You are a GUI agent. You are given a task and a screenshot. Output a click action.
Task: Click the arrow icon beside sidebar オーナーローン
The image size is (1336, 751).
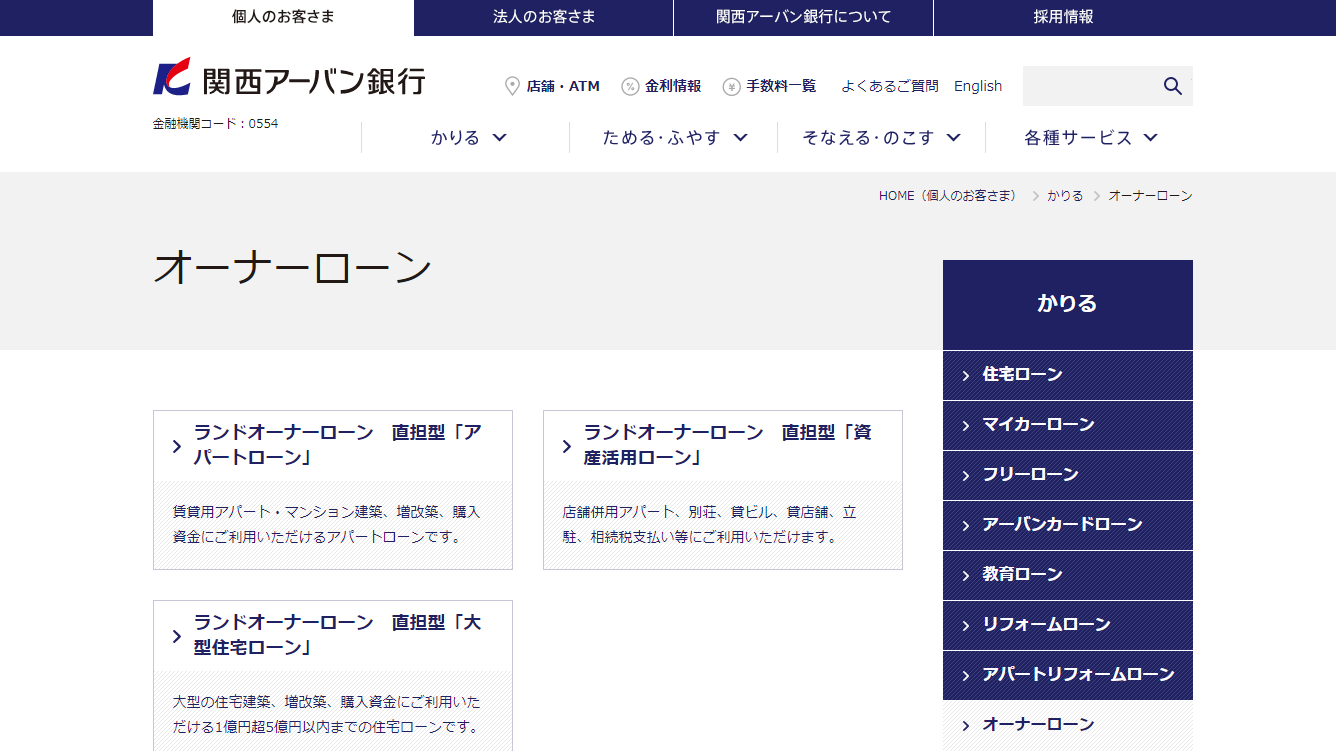point(966,726)
